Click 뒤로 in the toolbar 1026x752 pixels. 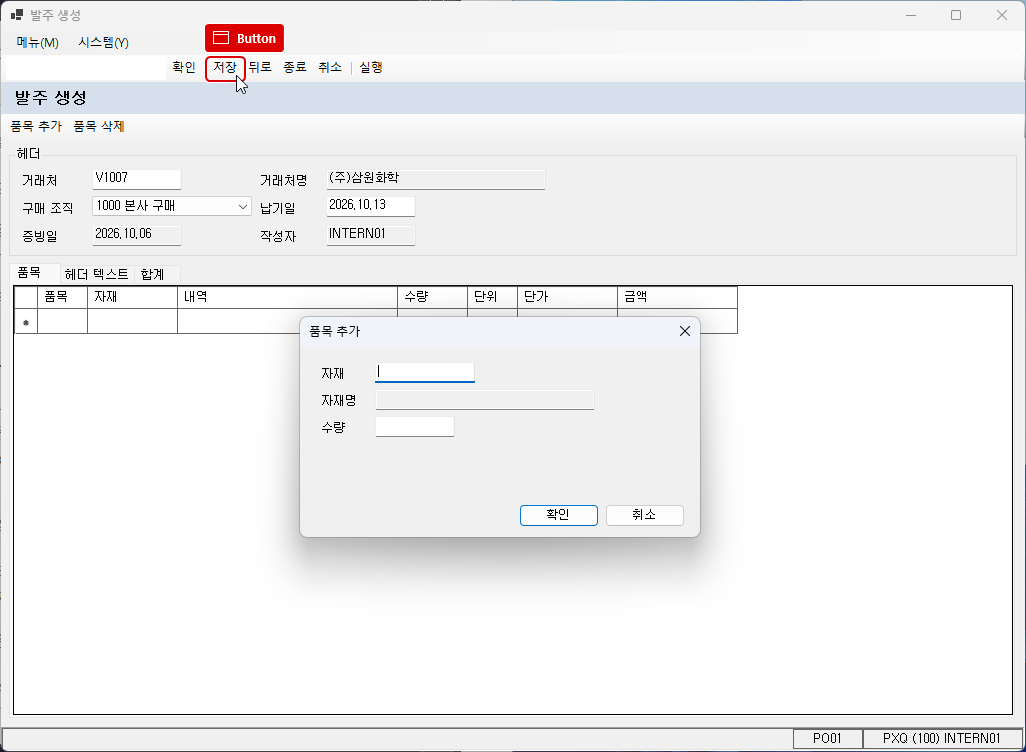click(260, 67)
